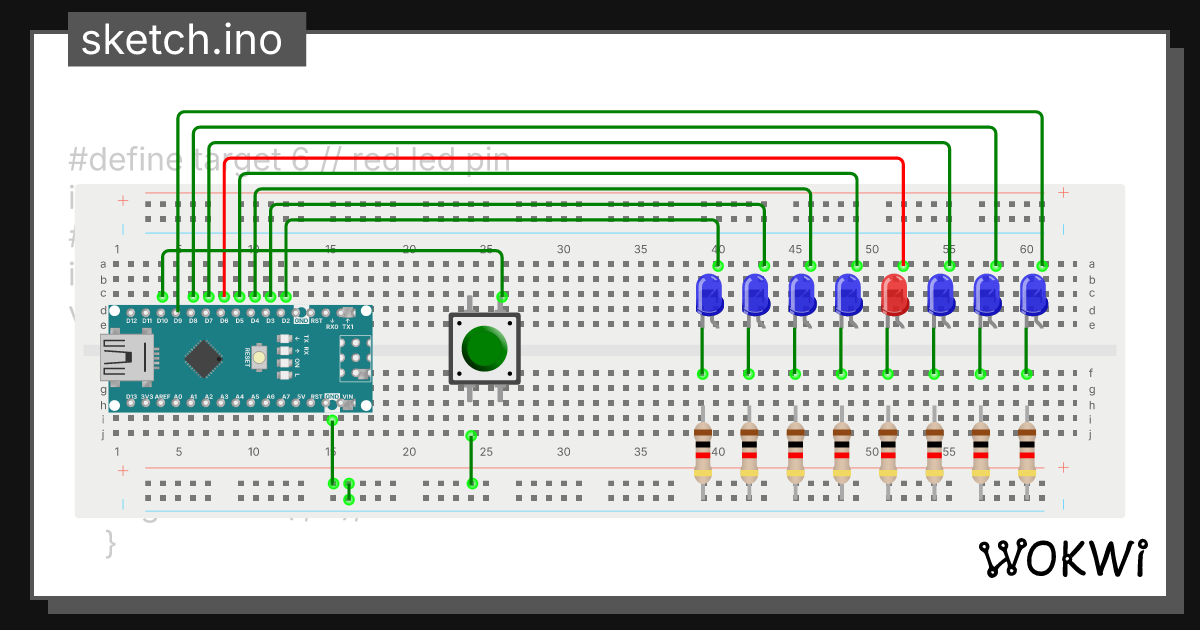
Task: Click the green pushbutton cap
Action: 485,348
